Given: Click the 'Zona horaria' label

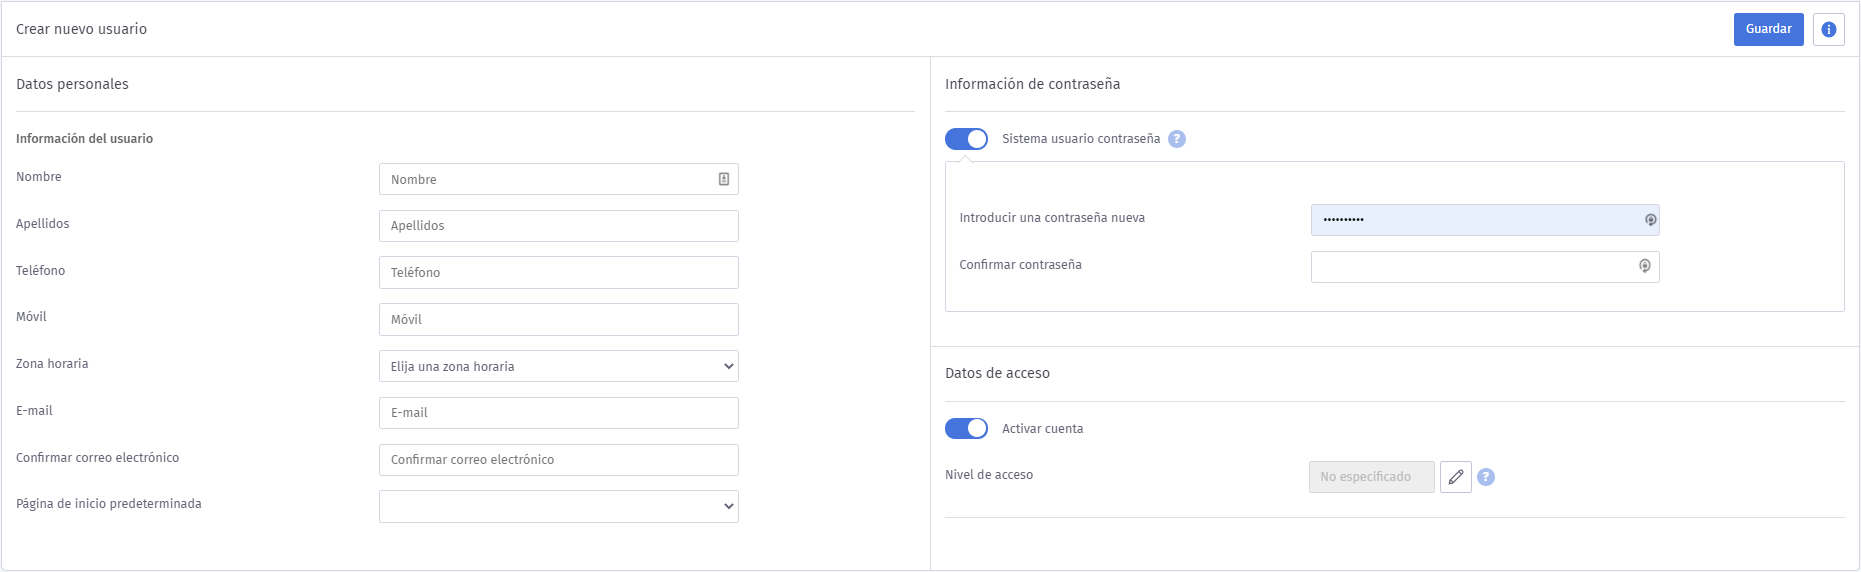Looking at the screenshot, I should pos(52,364).
